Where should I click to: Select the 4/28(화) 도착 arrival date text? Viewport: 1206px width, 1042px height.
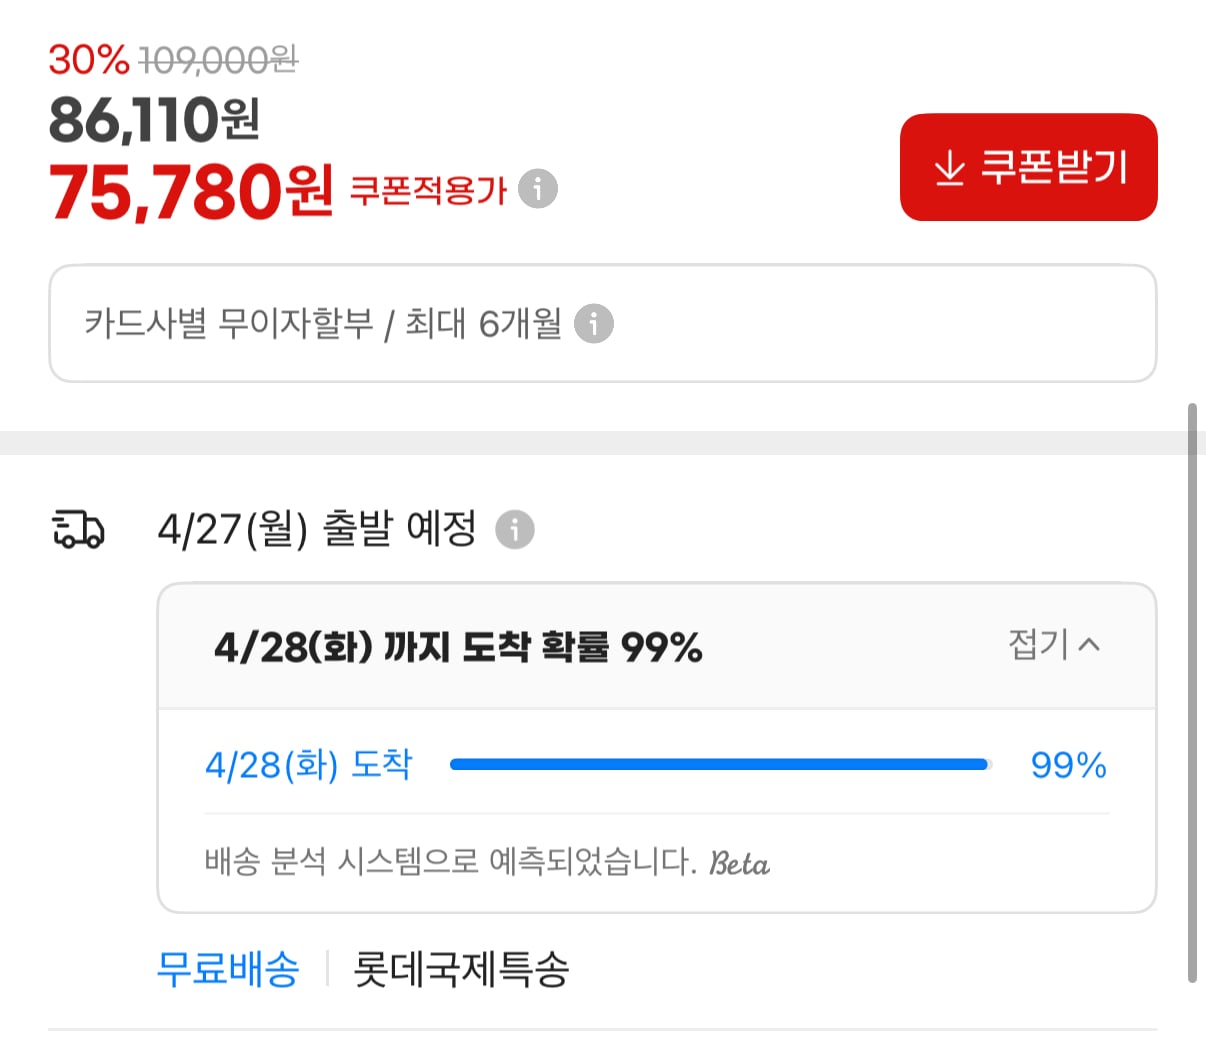pyautogui.click(x=308, y=764)
